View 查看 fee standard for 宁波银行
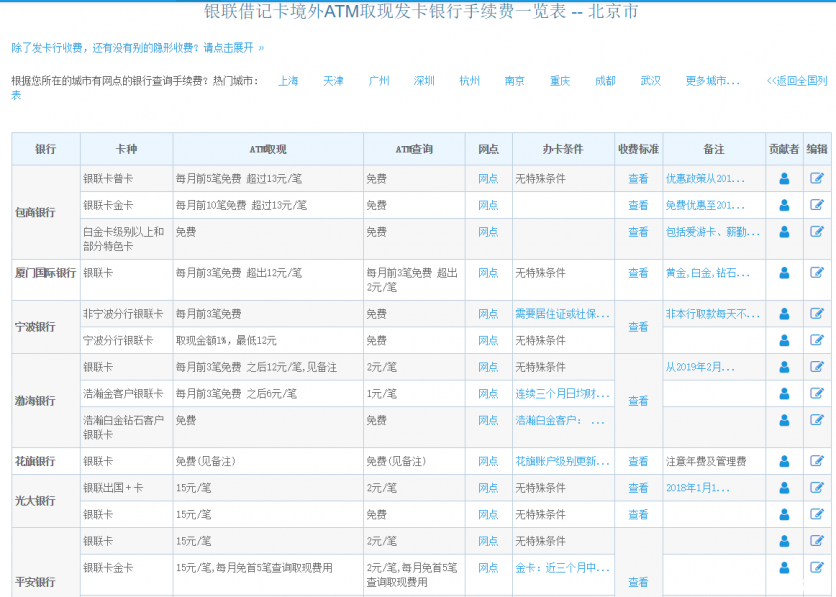836x597 pixels. (x=638, y=327)
